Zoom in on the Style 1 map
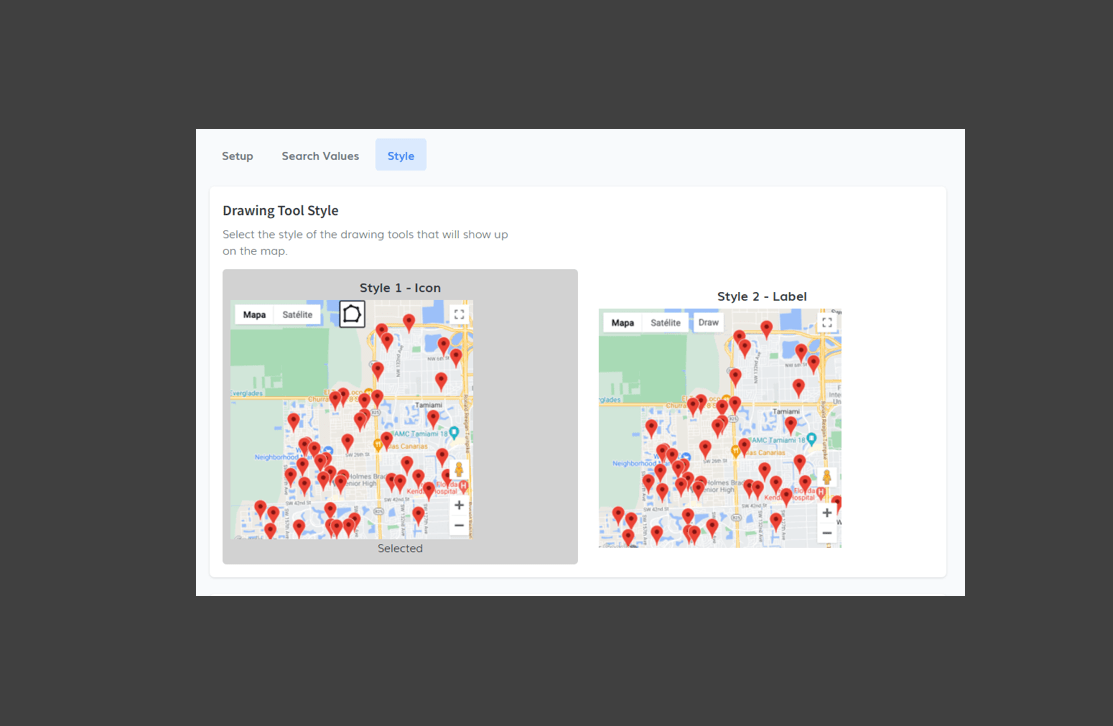Viewport: 1113px width, 726px height. click(459, 505)
